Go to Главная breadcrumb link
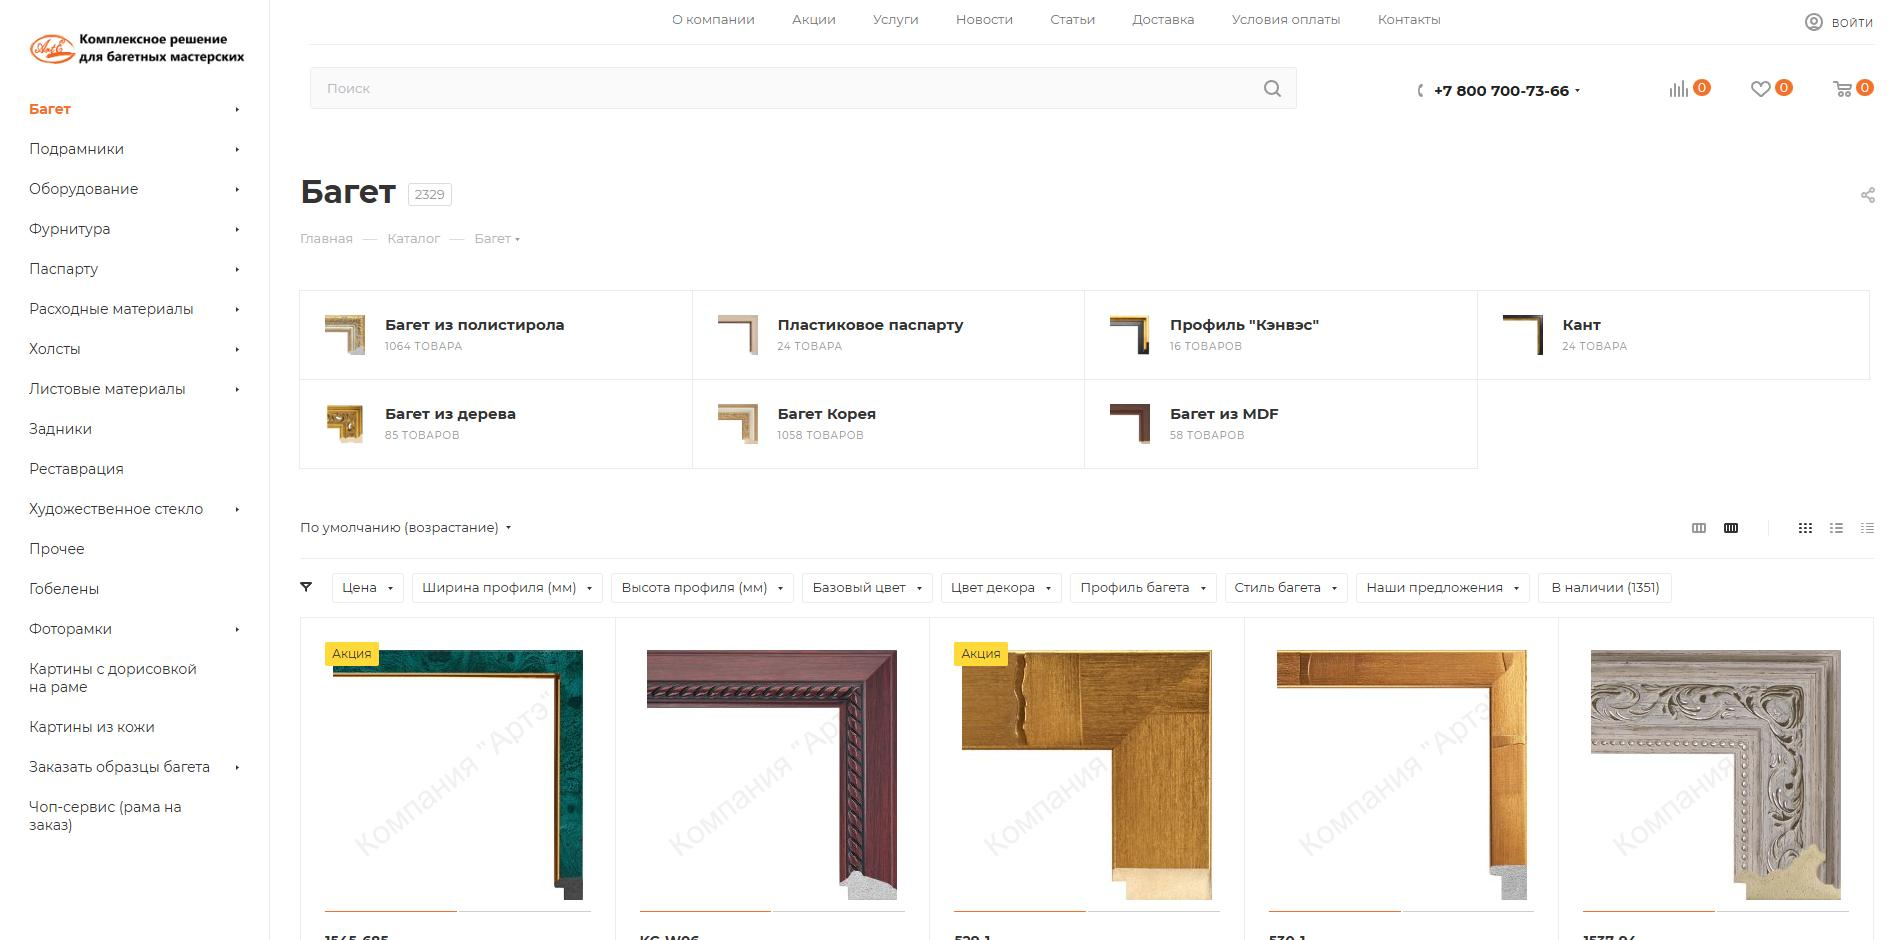The width and height of the screenshot is (1896, 940). point(326,239)
